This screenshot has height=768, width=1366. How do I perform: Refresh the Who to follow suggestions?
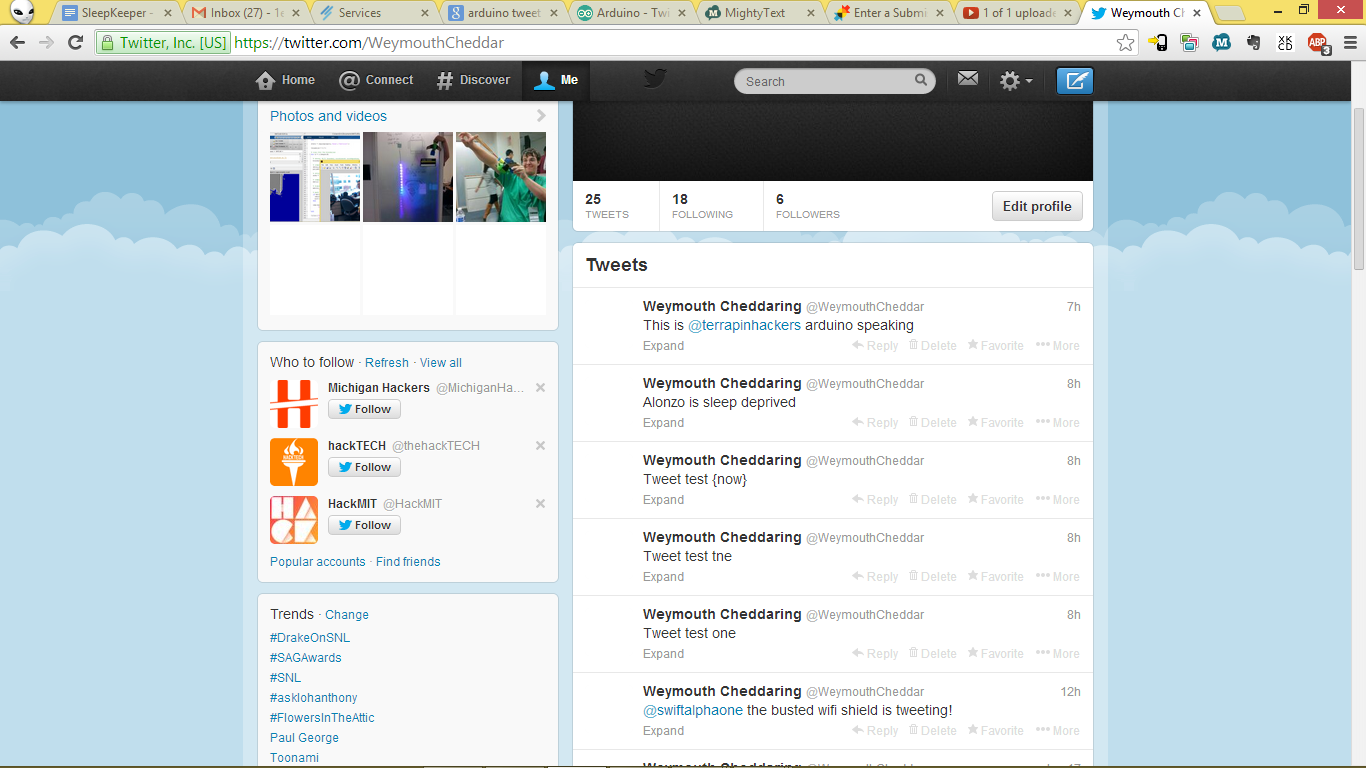click(387, 363)
